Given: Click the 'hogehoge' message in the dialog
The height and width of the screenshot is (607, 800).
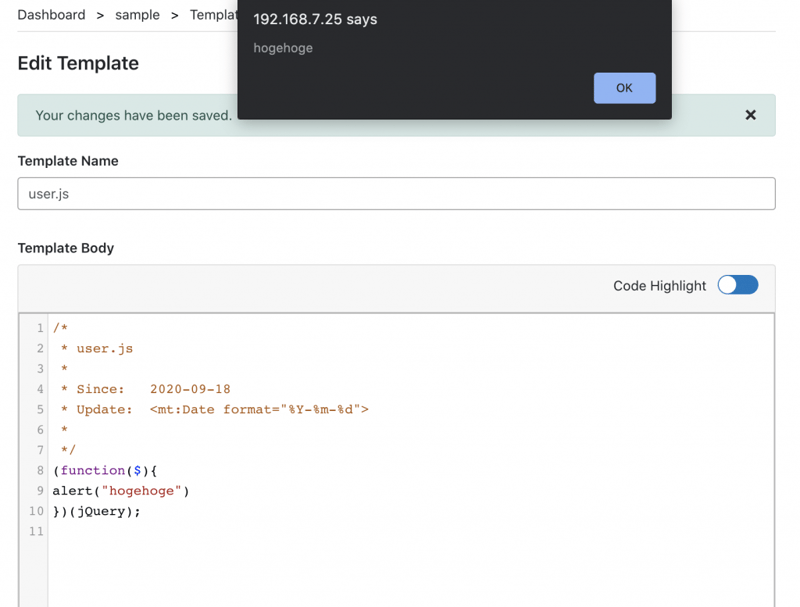Looking at the screenshot, I should 283,48.
